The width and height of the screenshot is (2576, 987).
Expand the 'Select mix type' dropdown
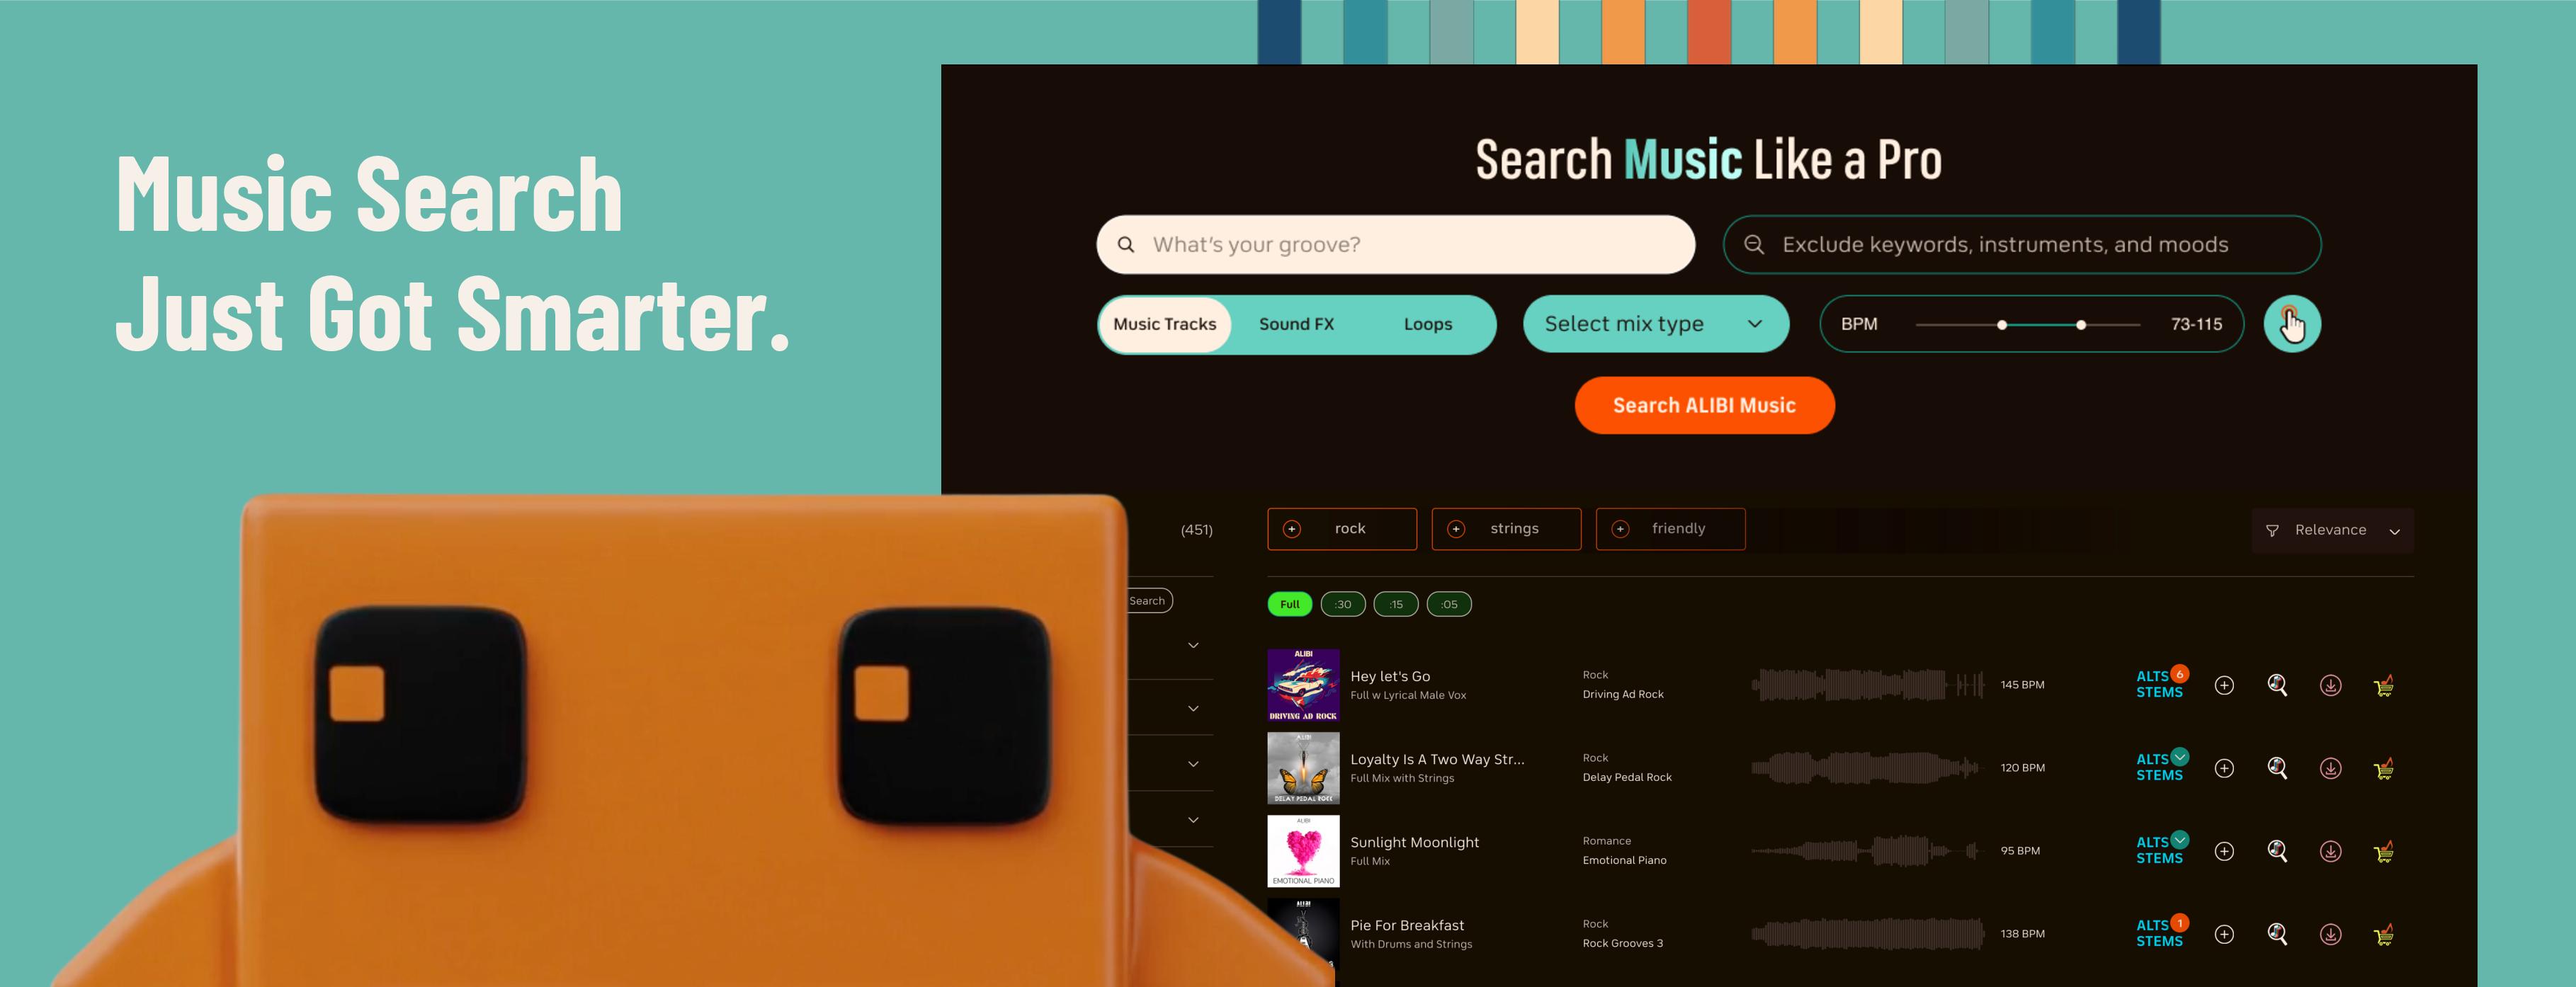coord(1650,324)
